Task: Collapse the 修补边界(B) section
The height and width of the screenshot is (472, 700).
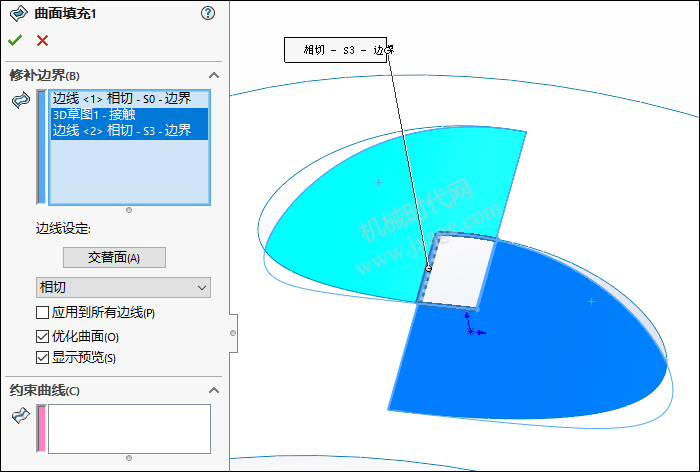Action: (x=214, y=75)
